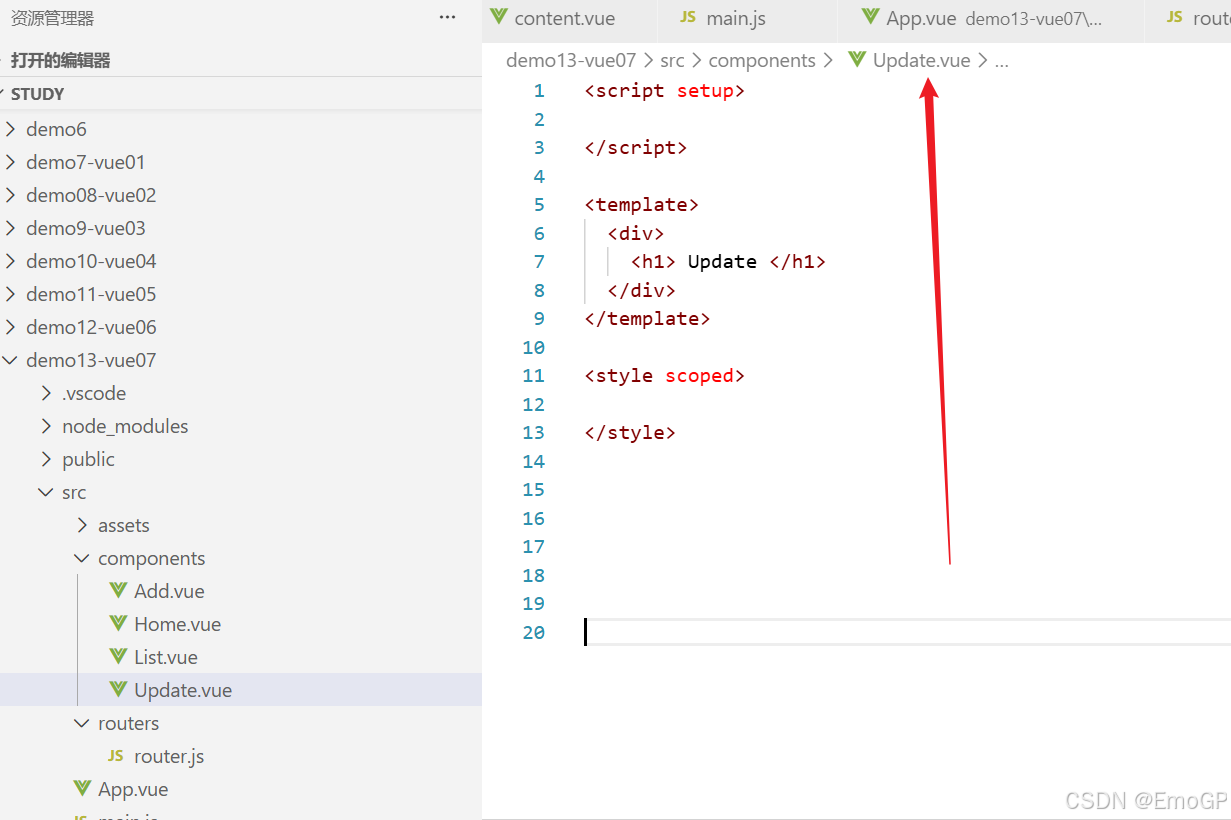Open App.vue in the explorer tree
The height and width of the screenshot is (820, 1231).
tap(133, 789)
